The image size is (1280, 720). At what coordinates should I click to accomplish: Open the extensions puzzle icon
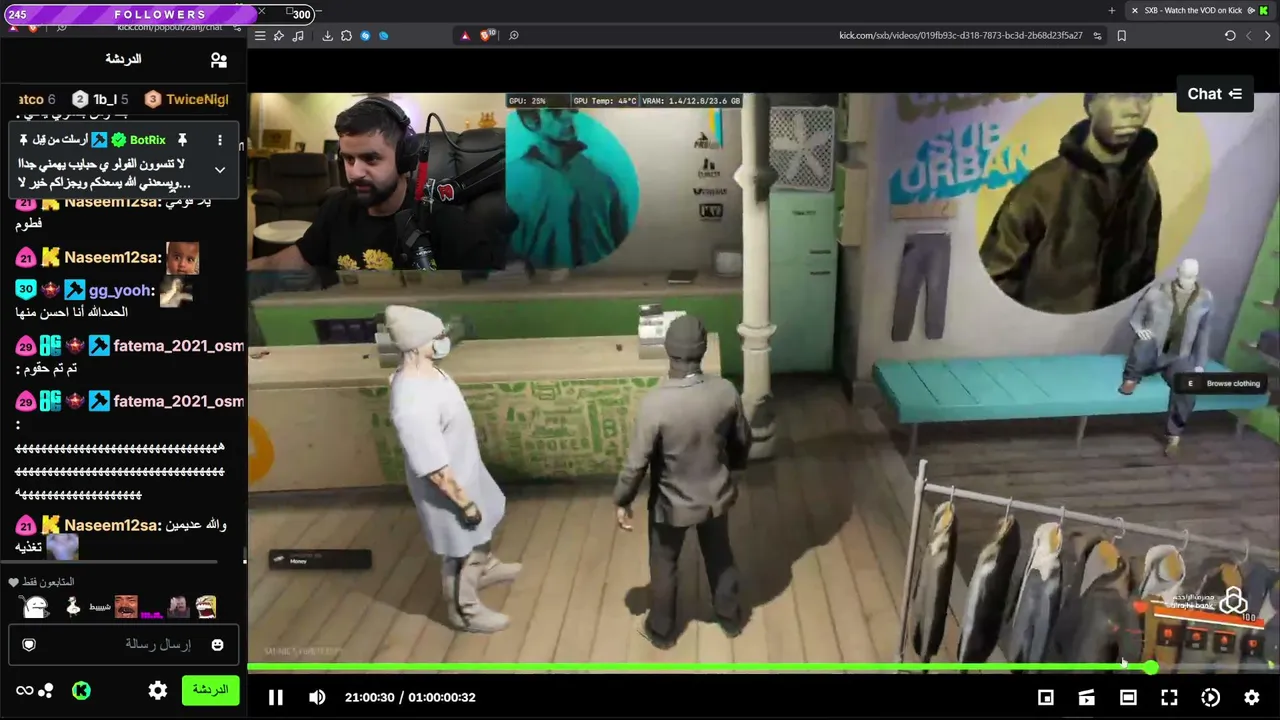click(x=346, y=36)
